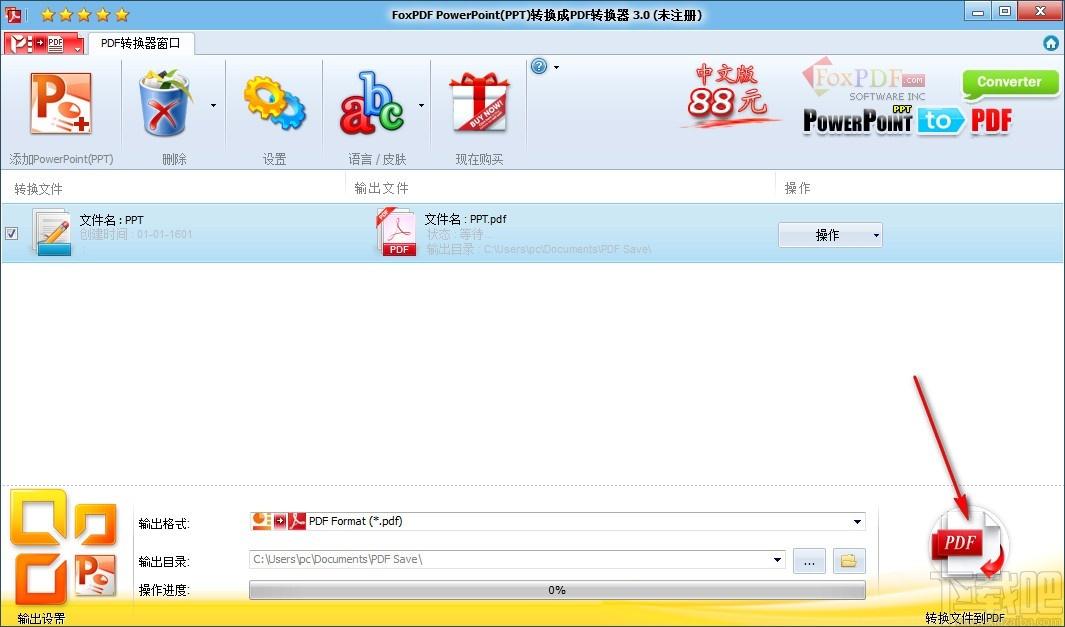Open the gears Settings icon

click(x=274, y=103)
